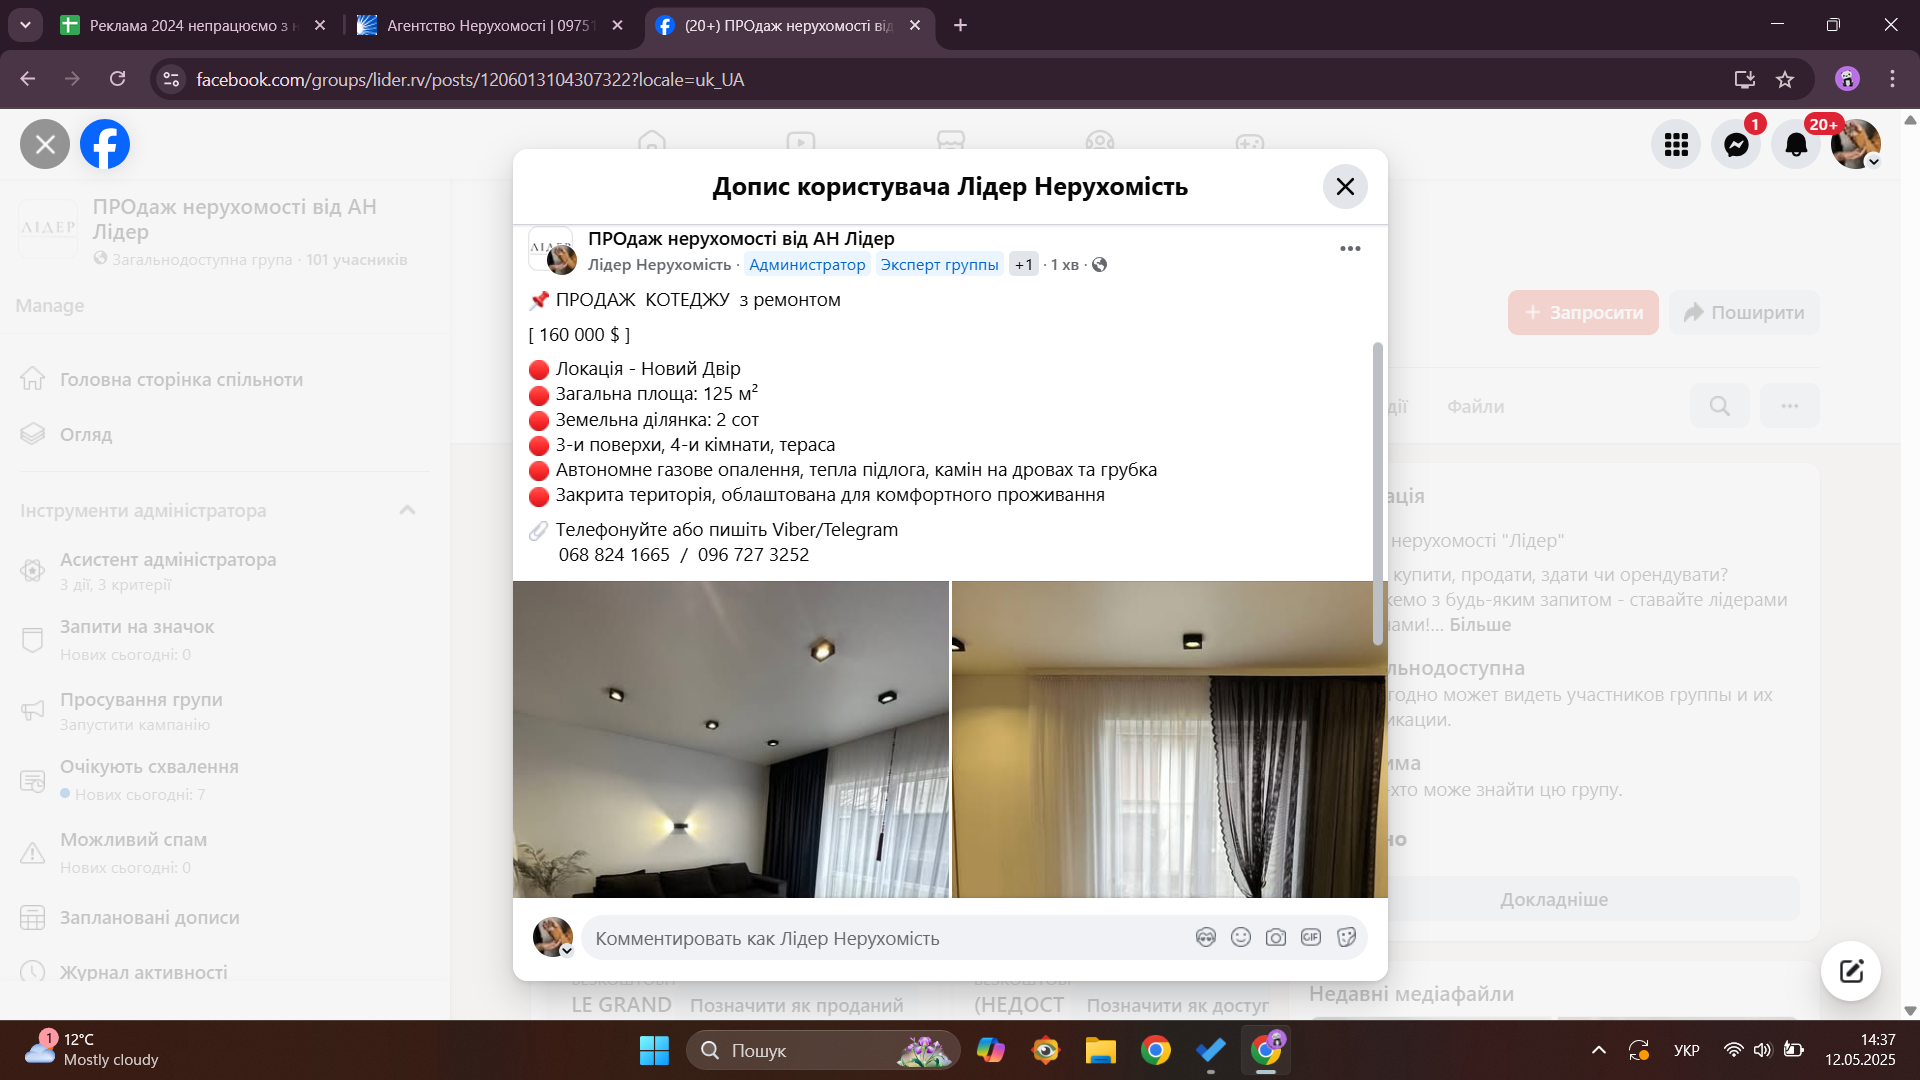Show hidden system tray icons
1920x1080 pixels.
coord(1598,1050)
